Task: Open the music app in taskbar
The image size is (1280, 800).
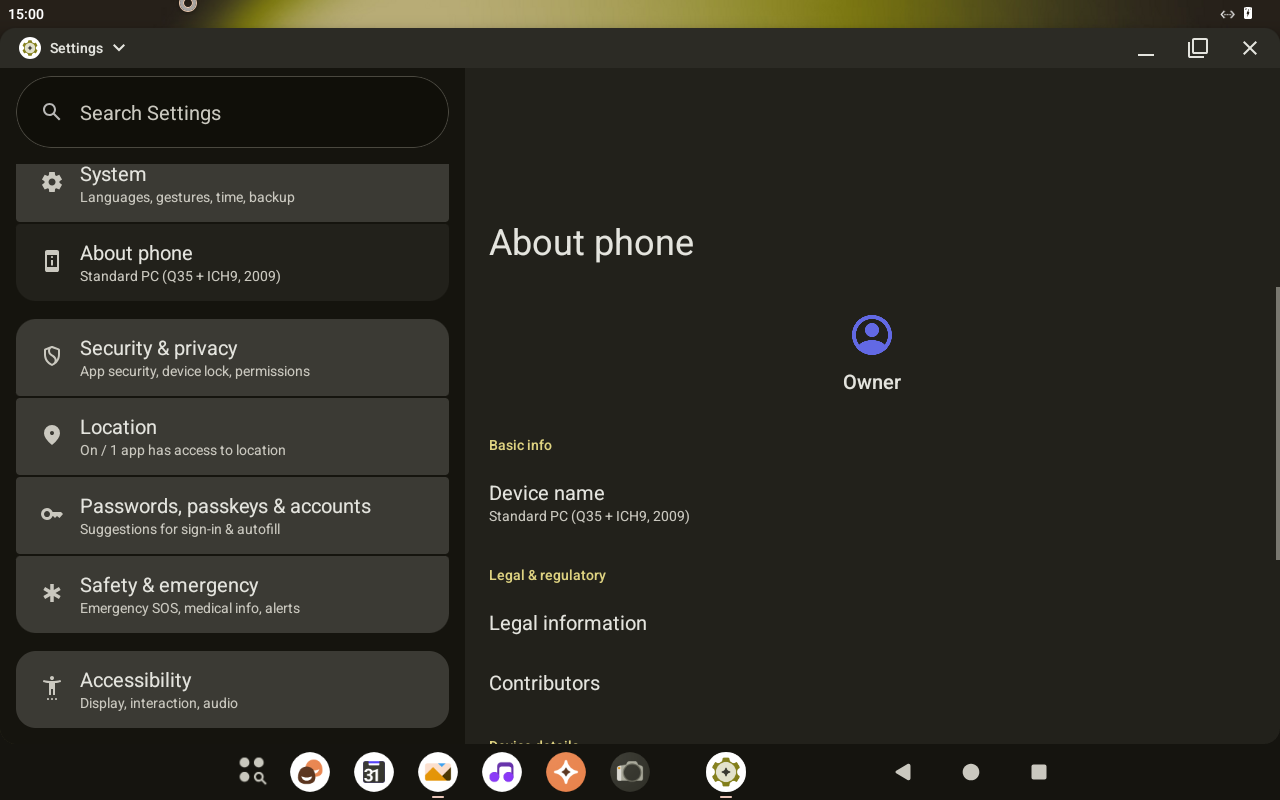Action: pyautogui.click(x=502, y=772)
